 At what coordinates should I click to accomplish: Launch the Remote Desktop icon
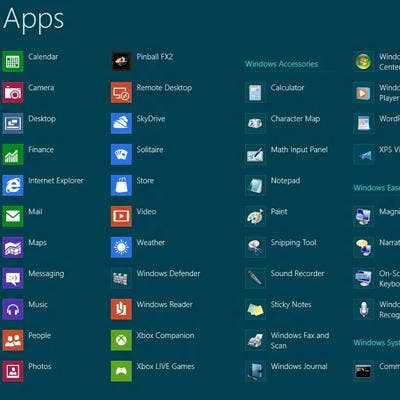coord(121,92)
